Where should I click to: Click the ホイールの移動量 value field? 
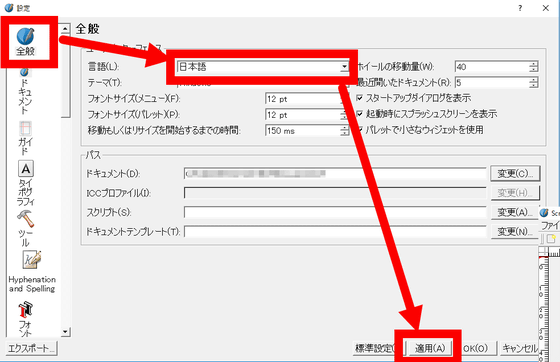[x=492, y=67]
